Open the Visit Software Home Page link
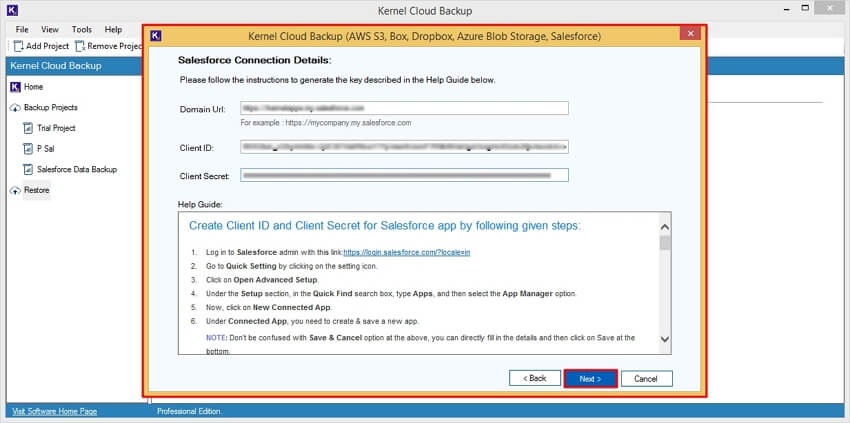Viewport: 850px width, 423px height. (x=54, y=412)
